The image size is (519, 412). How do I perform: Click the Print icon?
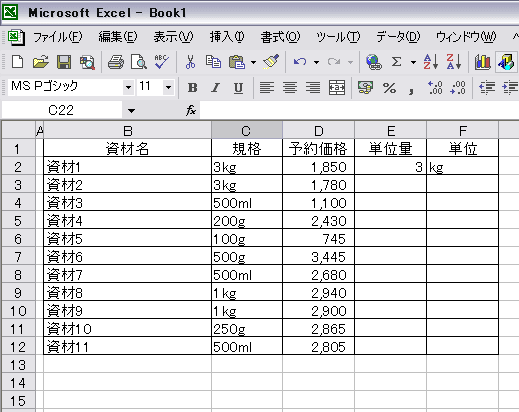pos(116,62)
